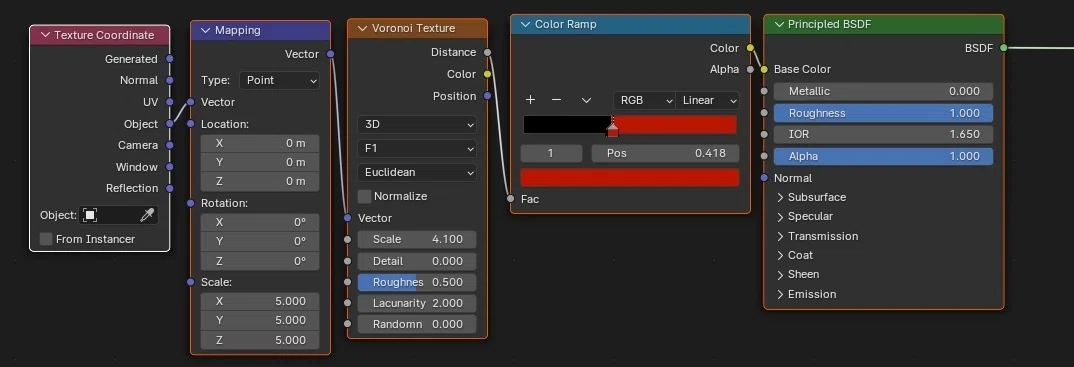Collapse the Principled BSDF node

pos(779,24)
